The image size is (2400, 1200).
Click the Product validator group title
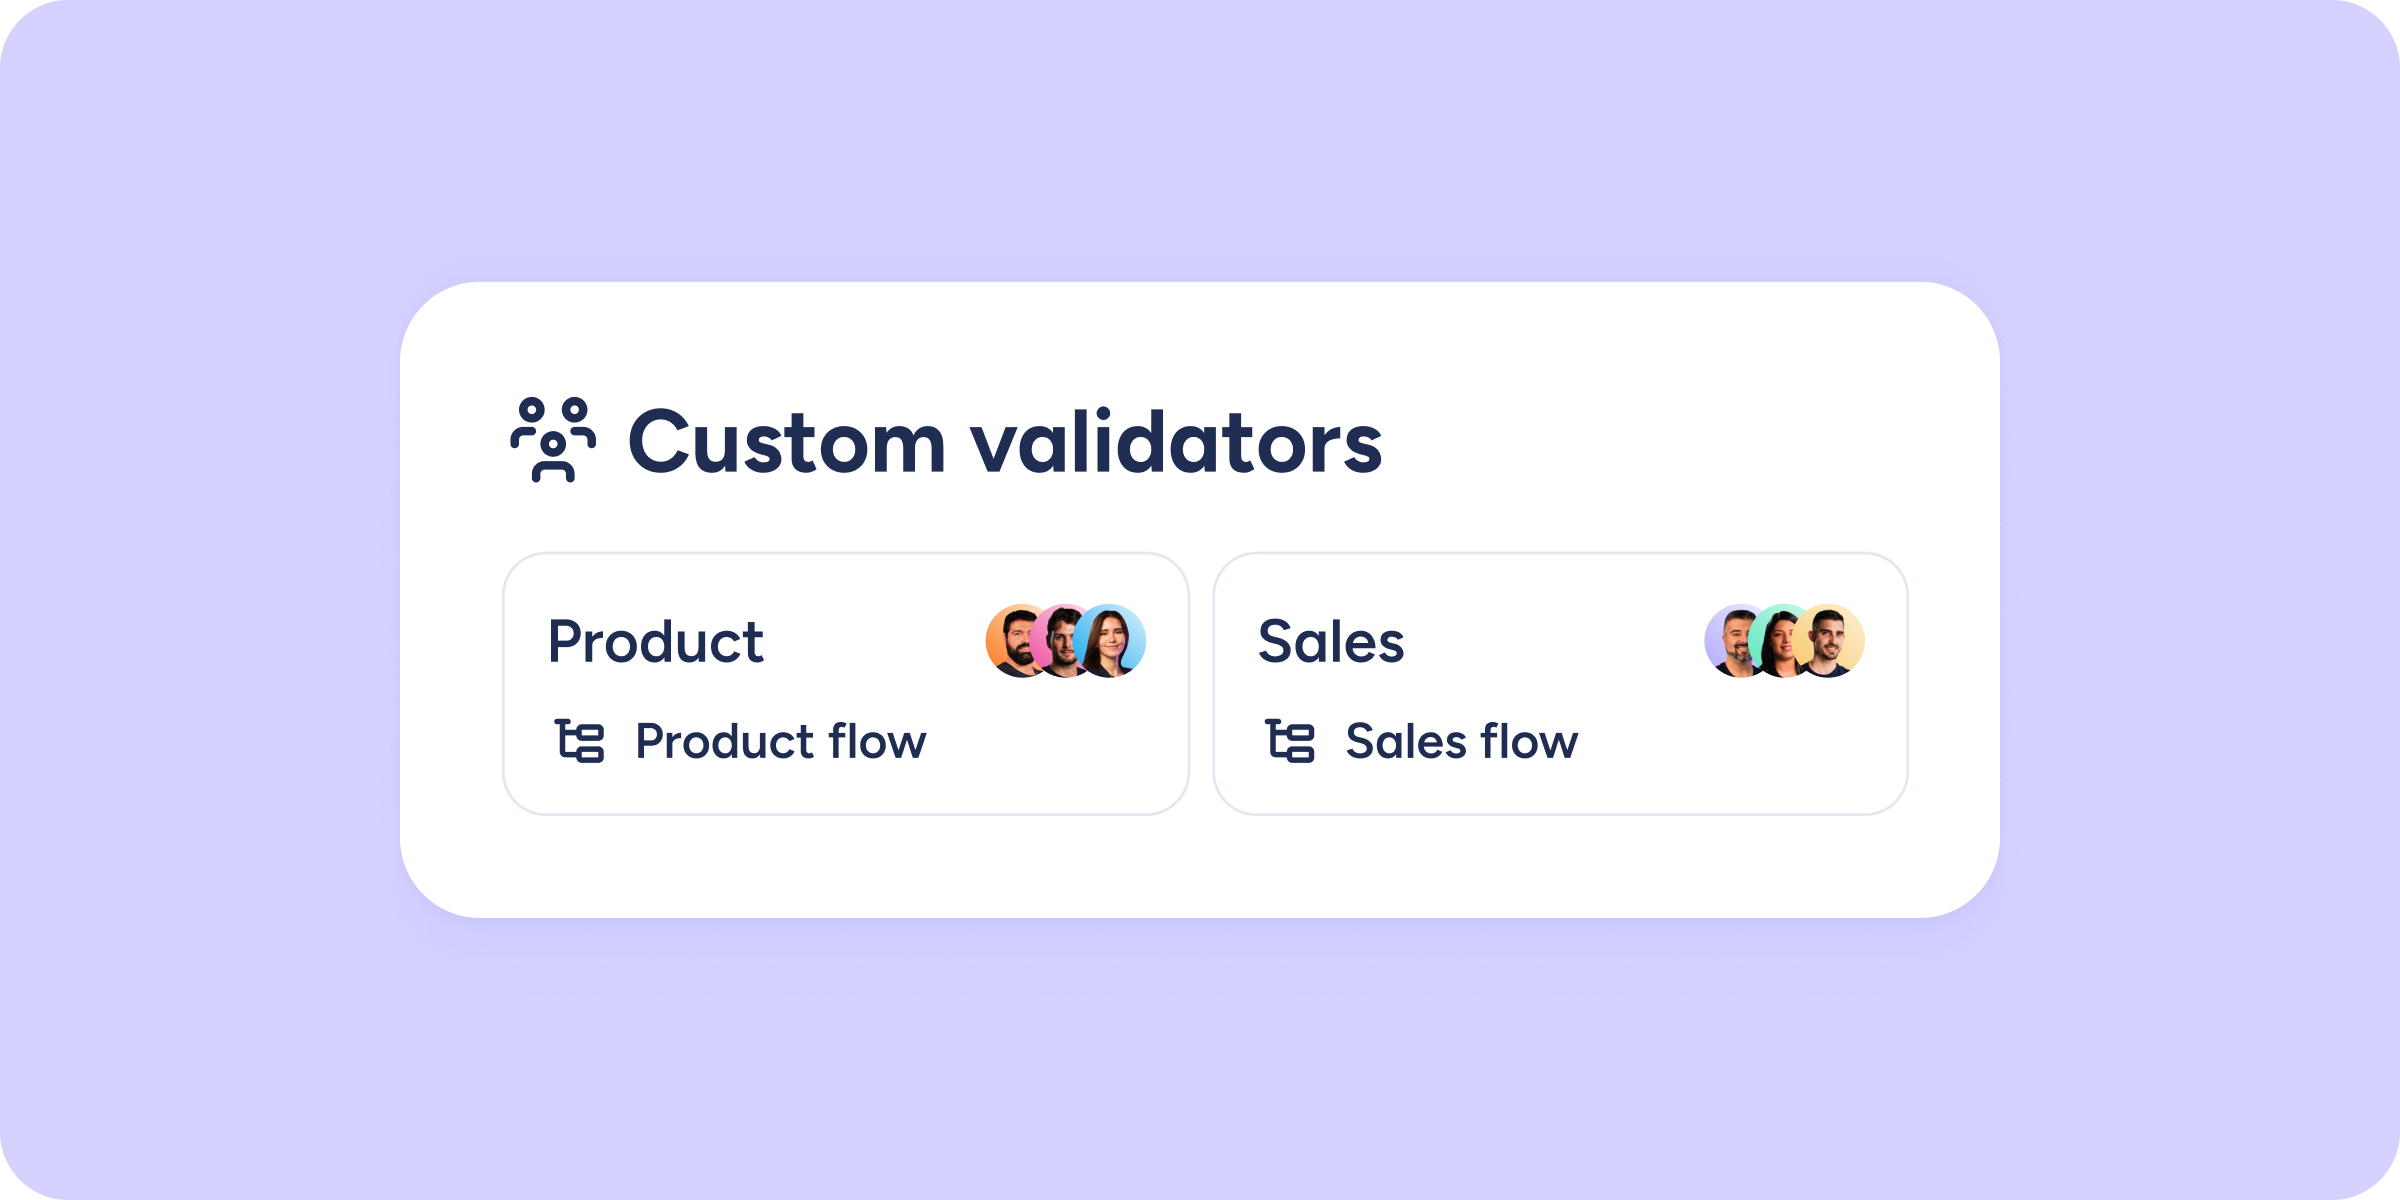point(656,641)
